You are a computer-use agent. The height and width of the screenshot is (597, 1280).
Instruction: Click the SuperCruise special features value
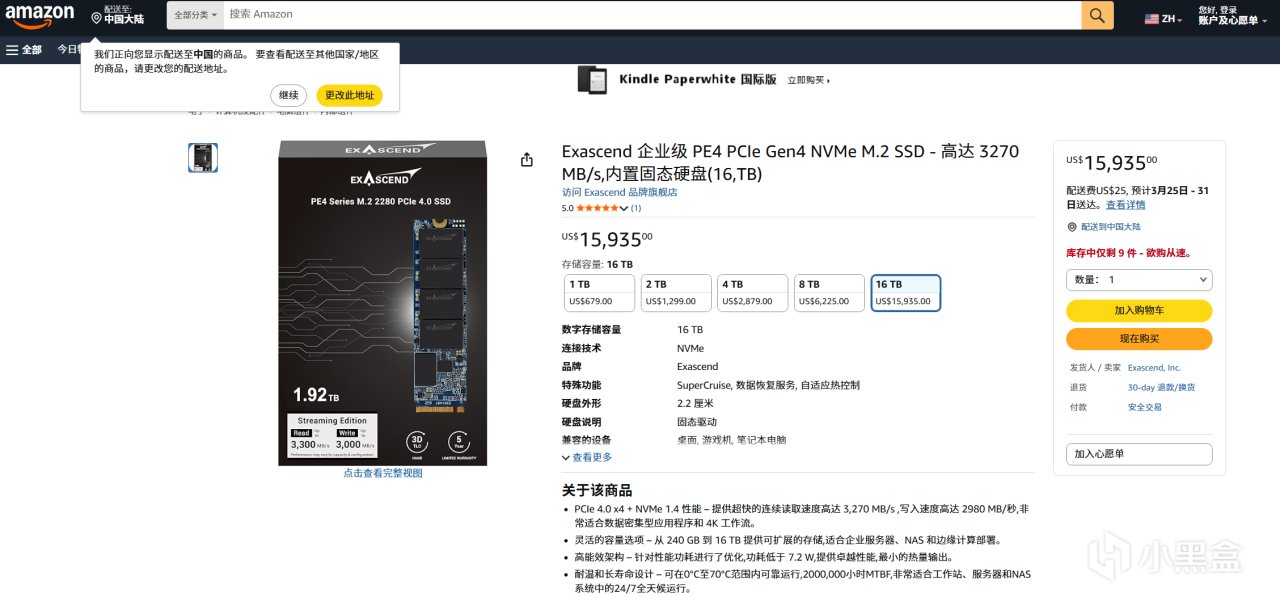(768, 385)
